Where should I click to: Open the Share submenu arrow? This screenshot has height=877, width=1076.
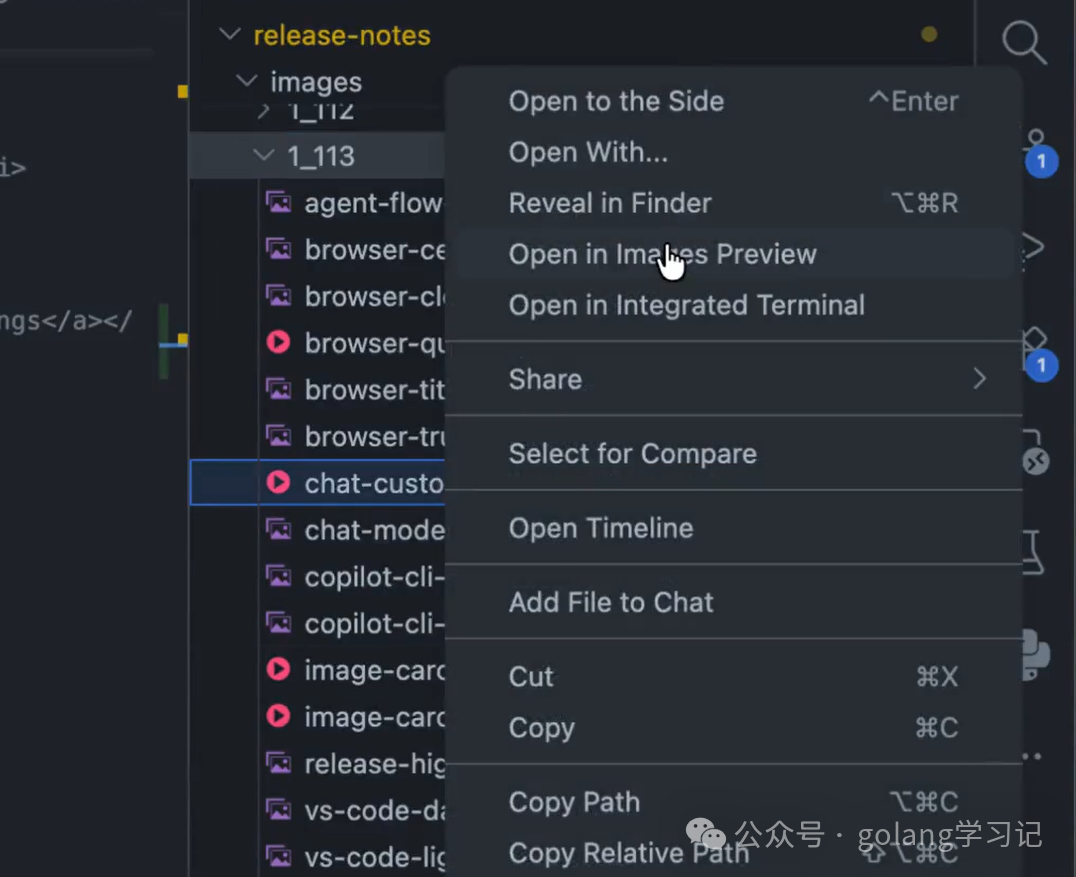tap(978, 379)
